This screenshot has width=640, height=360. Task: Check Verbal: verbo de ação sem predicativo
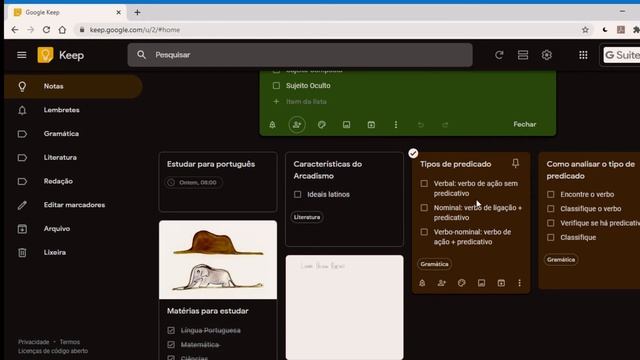pyautogui.click(x=424, y=184)
